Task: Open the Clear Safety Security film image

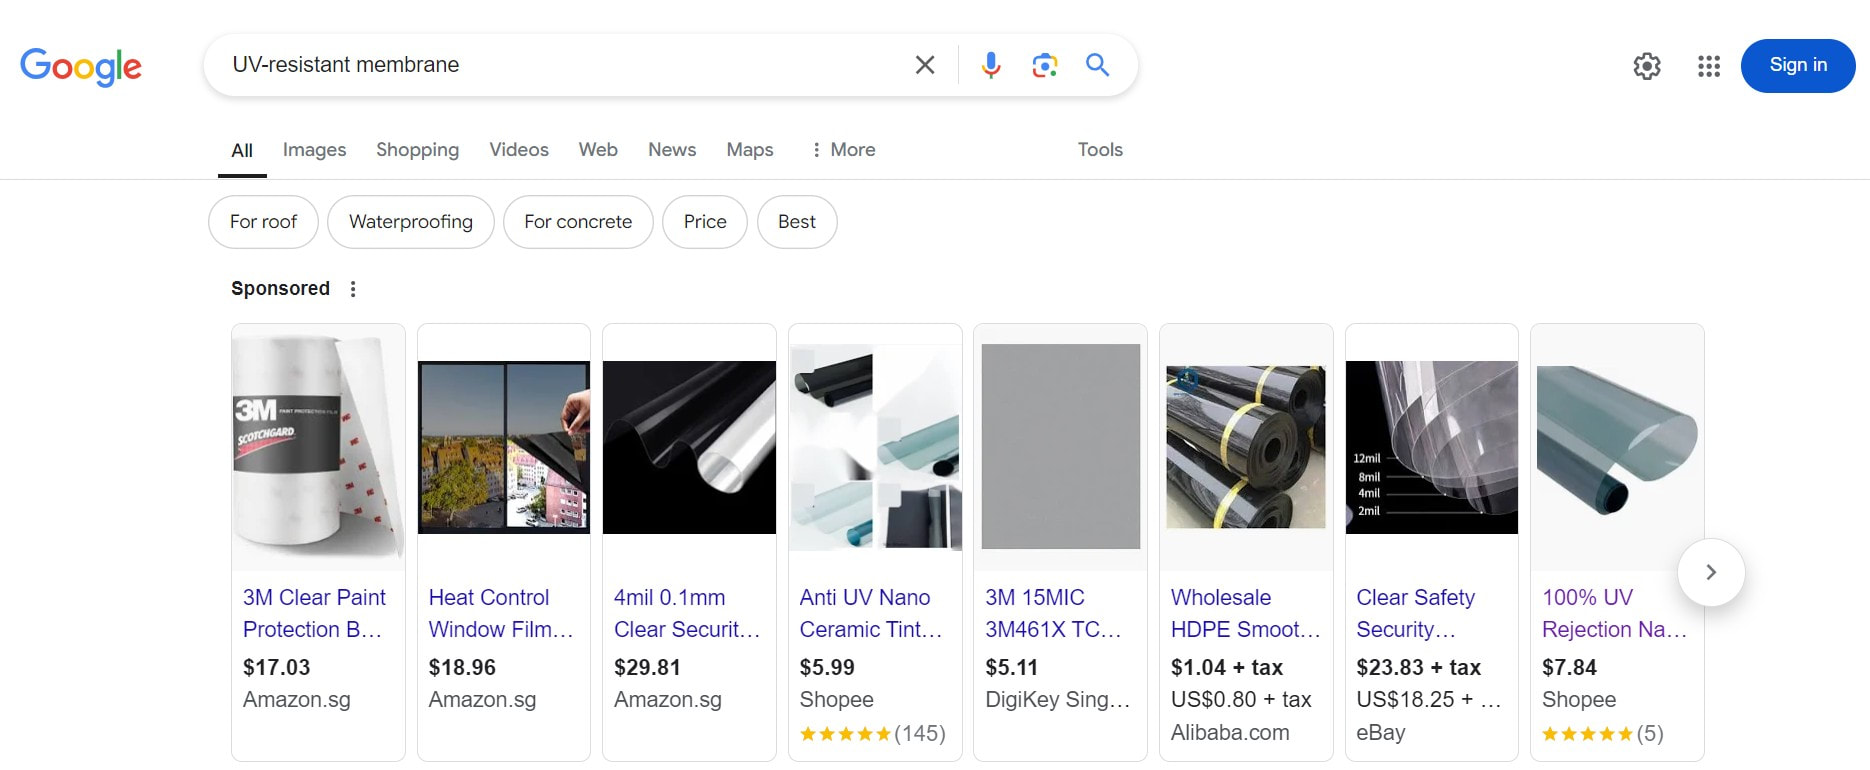Action: 1432,447
